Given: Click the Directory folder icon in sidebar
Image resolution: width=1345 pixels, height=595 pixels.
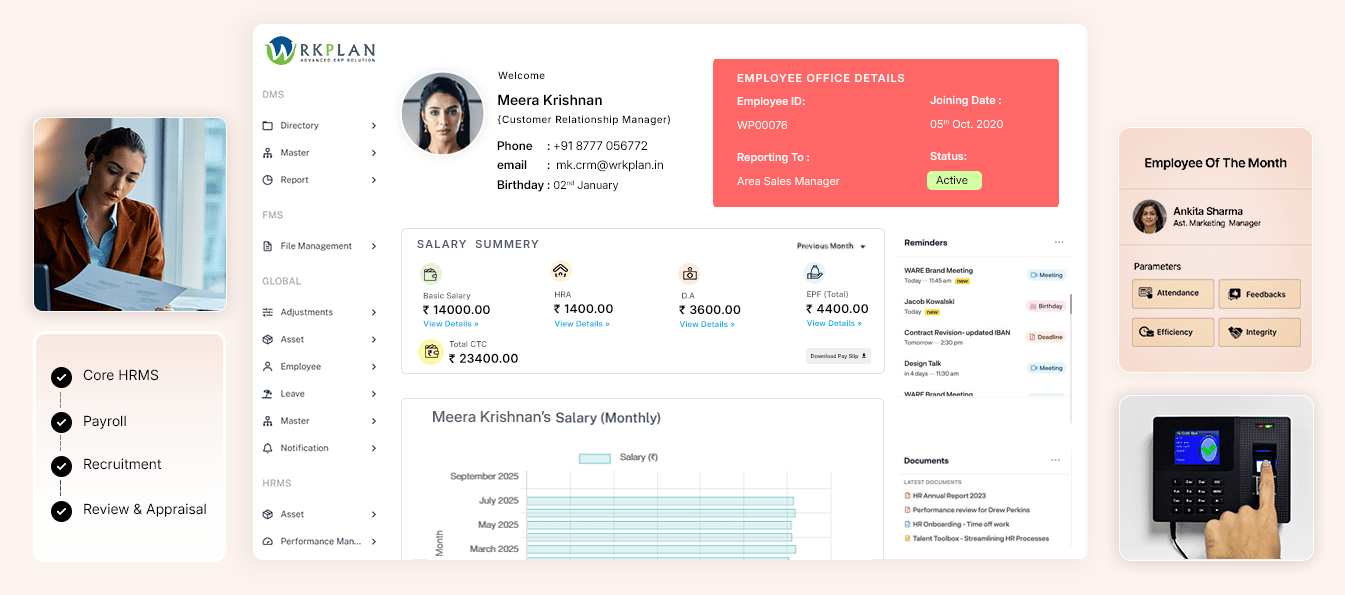Looking at the screenshot, I should coord(268,126).
